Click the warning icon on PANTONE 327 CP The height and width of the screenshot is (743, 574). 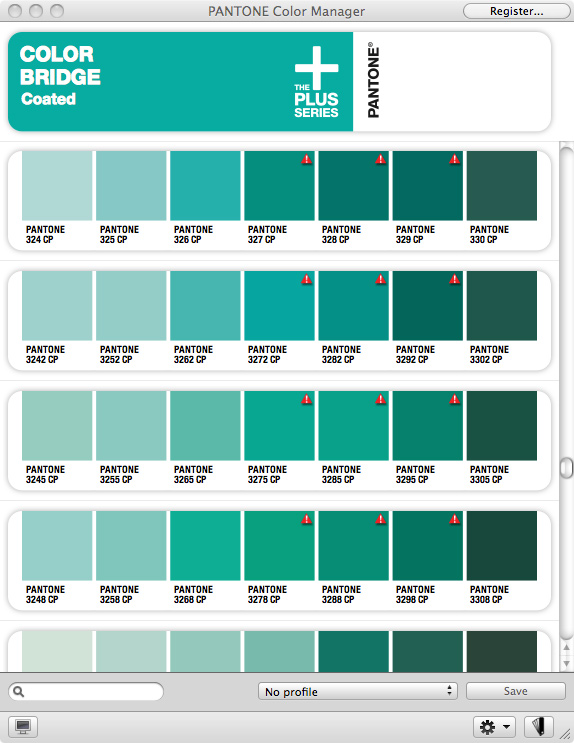coord(307,159)
